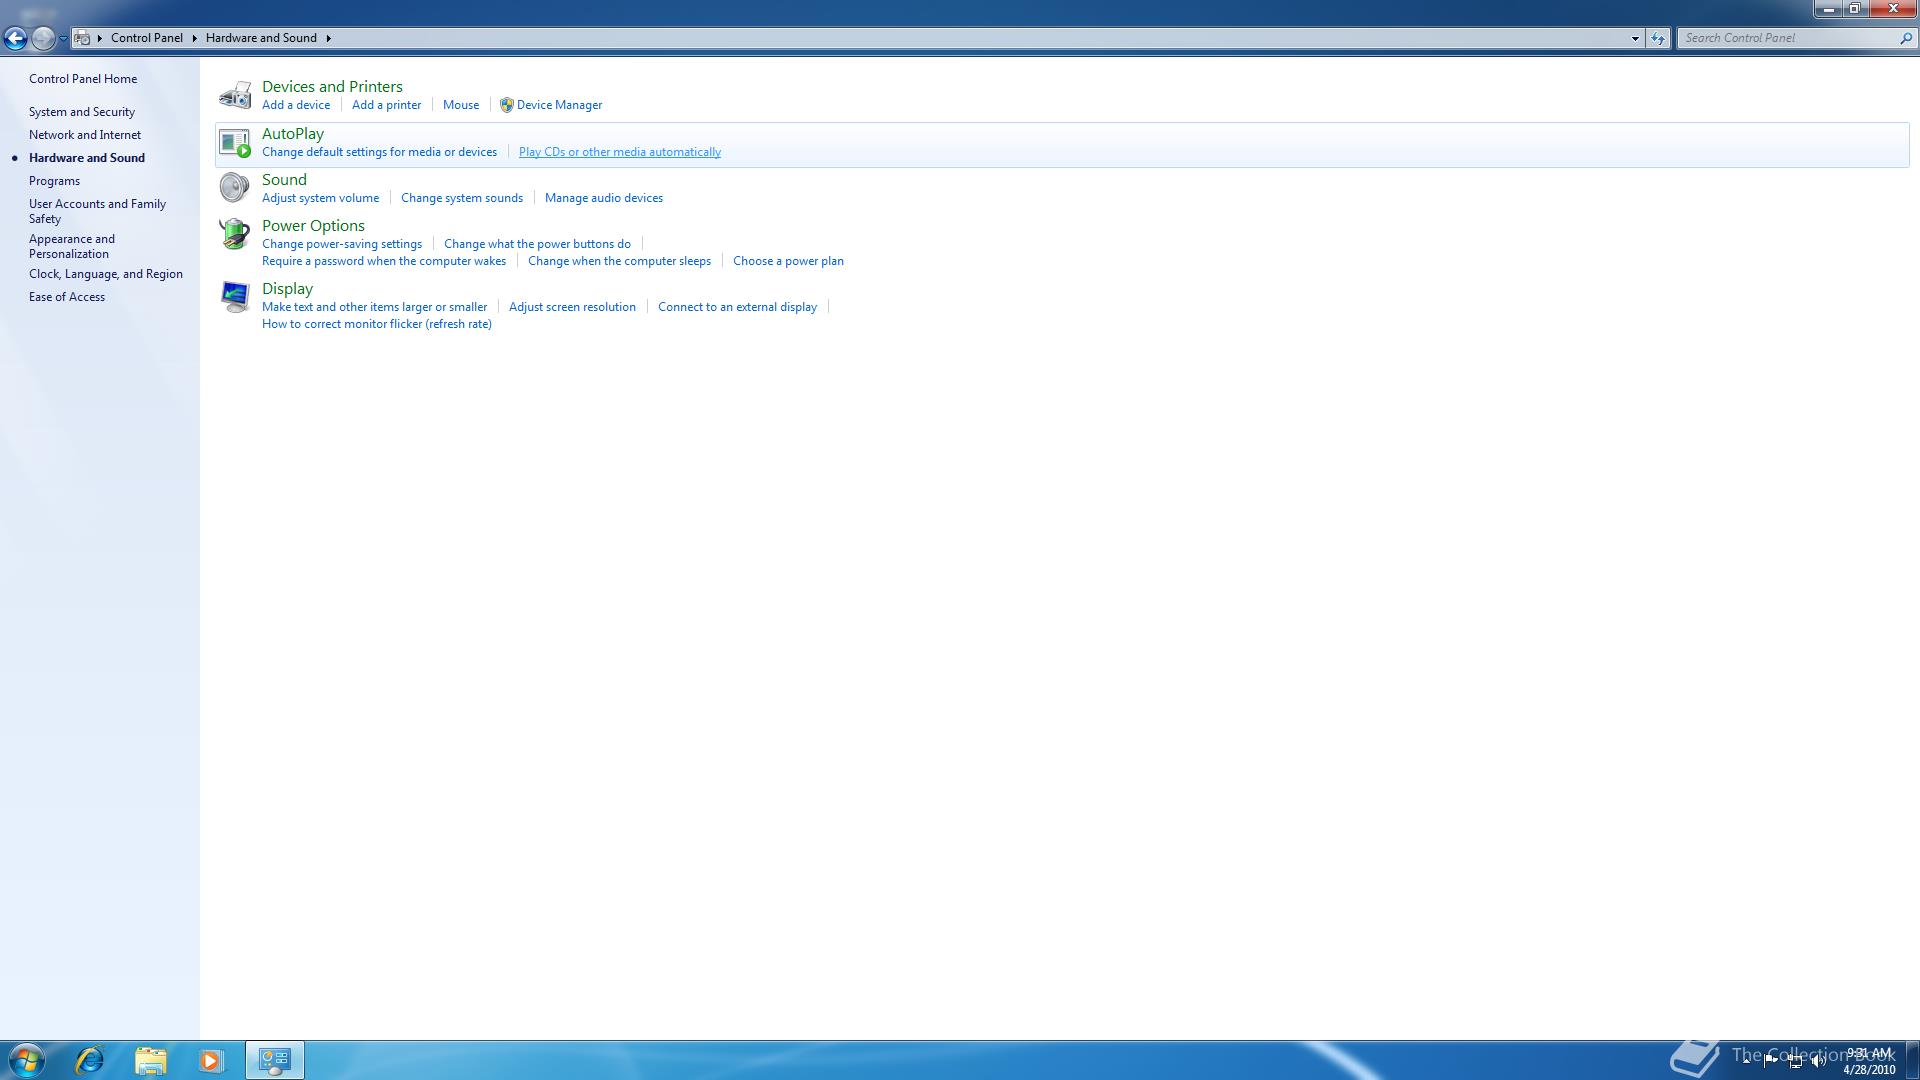
Task: Open Sound heading
Action: [284, 180]
